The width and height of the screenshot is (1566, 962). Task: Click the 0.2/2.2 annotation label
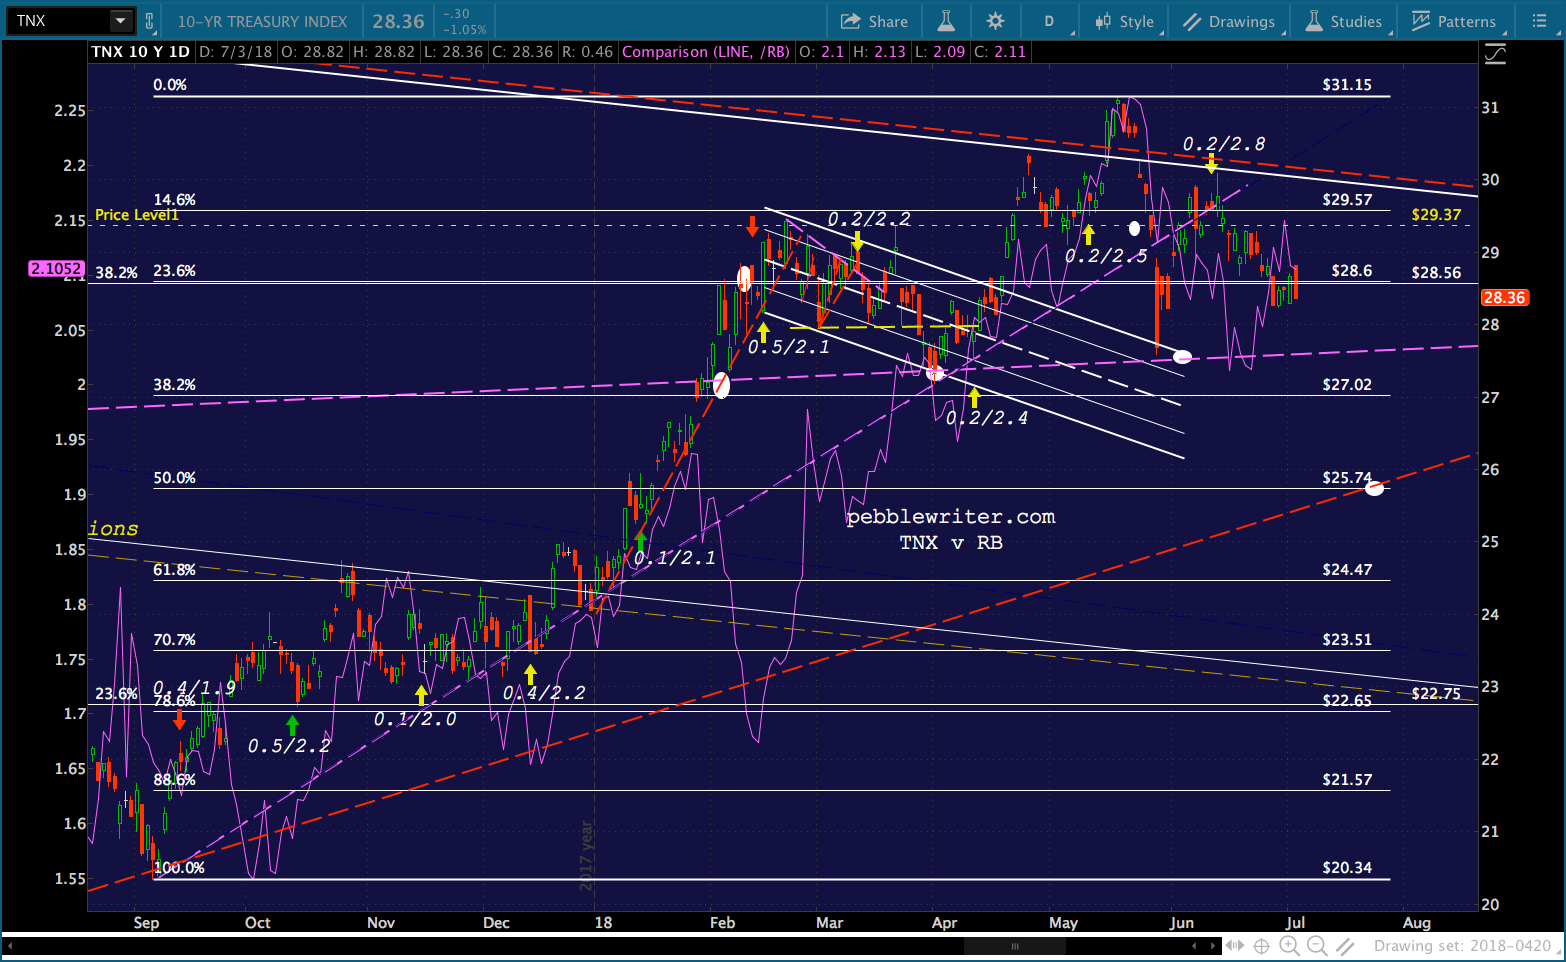(869, 219)
